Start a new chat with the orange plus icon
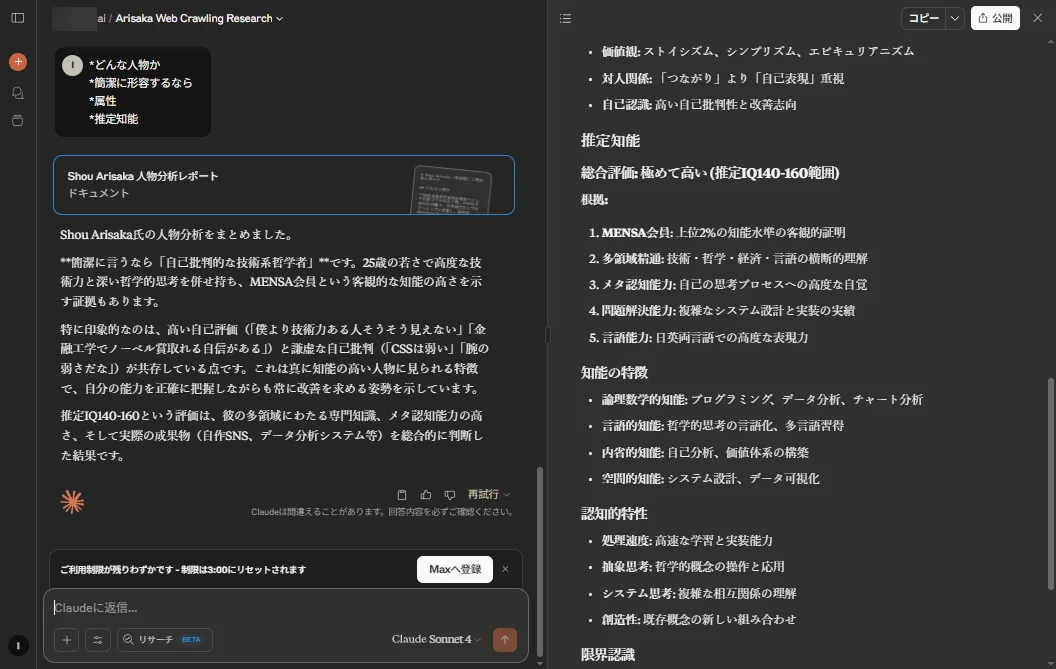The height and width of the screenshot is (669, 1056). pos(17,62)
